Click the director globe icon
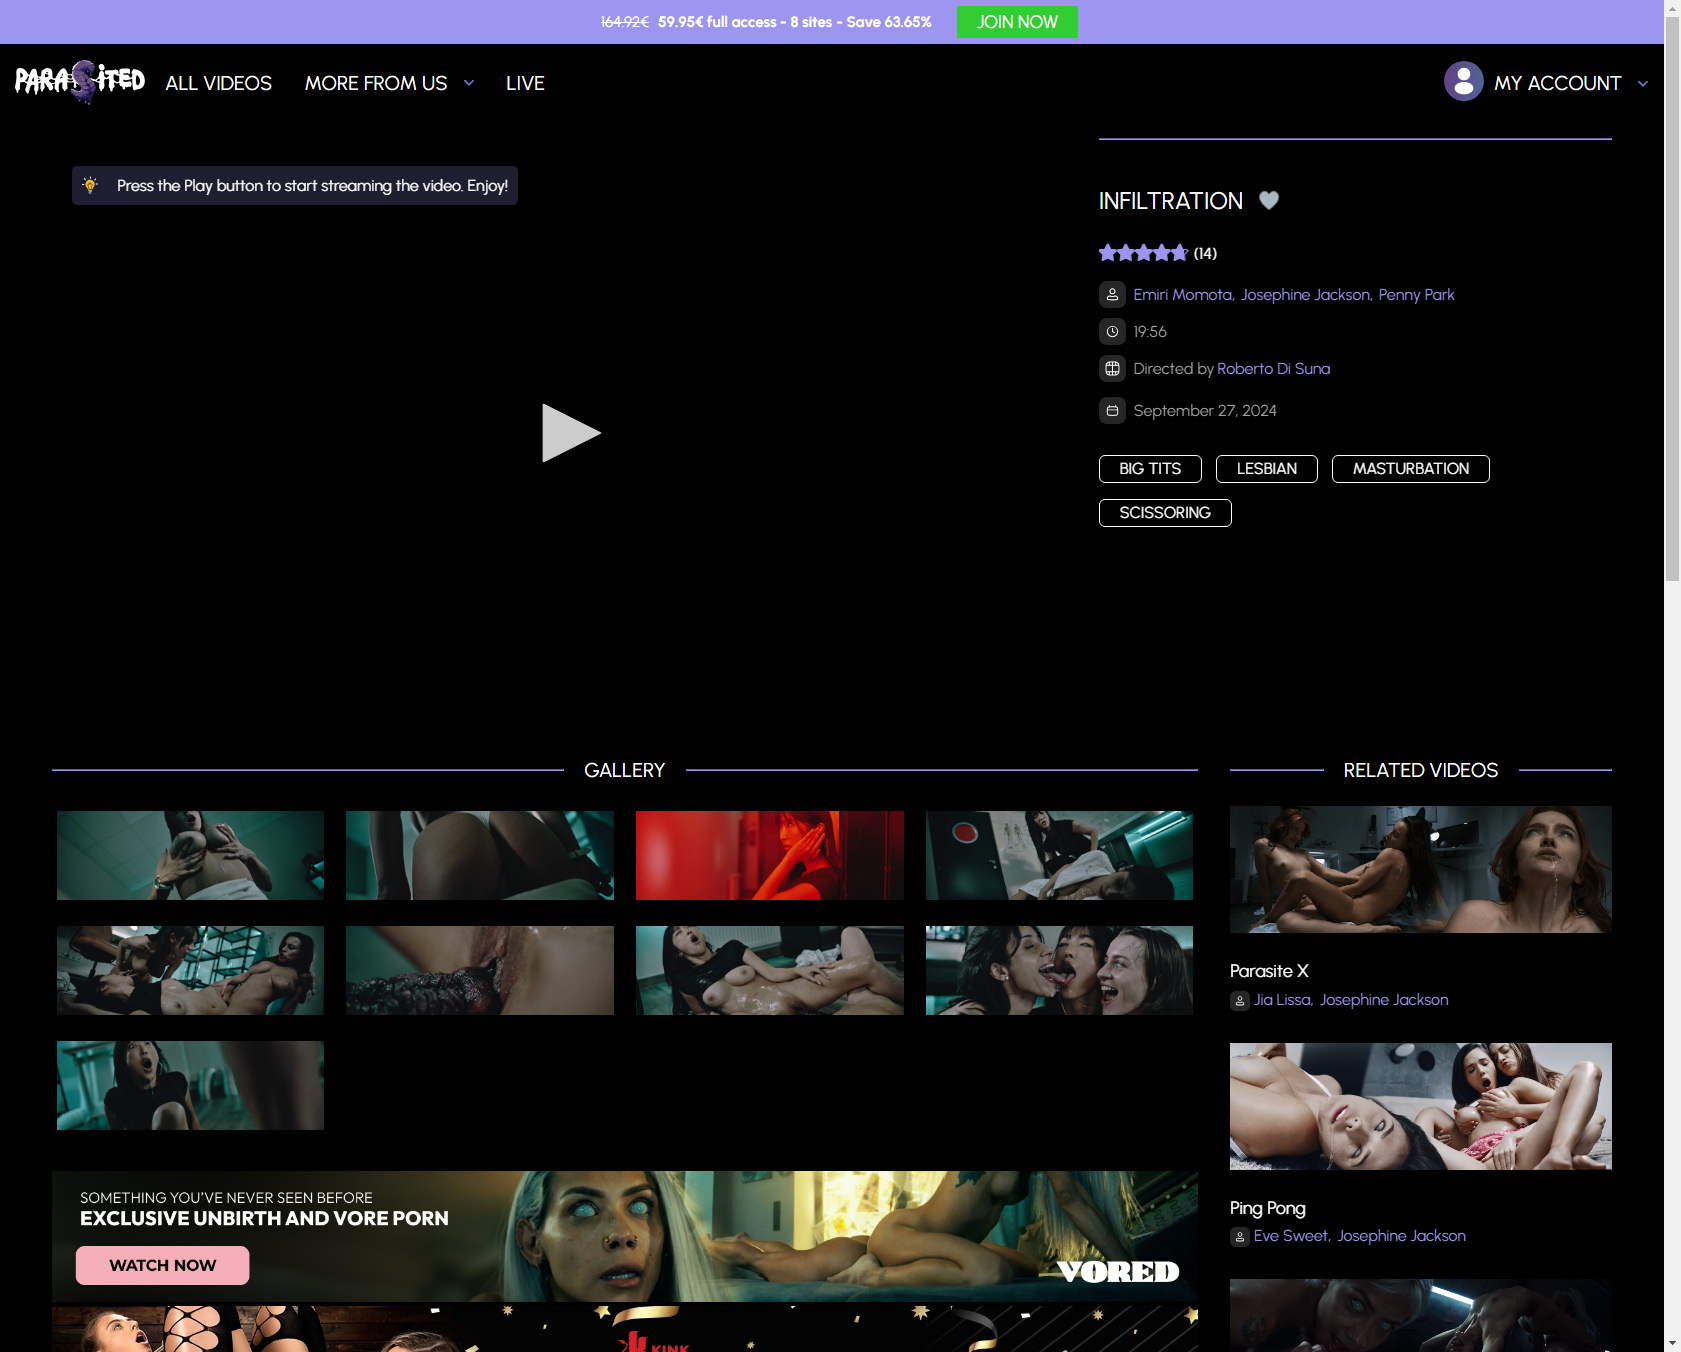This screenshot has width=1681, height=1352. coord(1112,369)
